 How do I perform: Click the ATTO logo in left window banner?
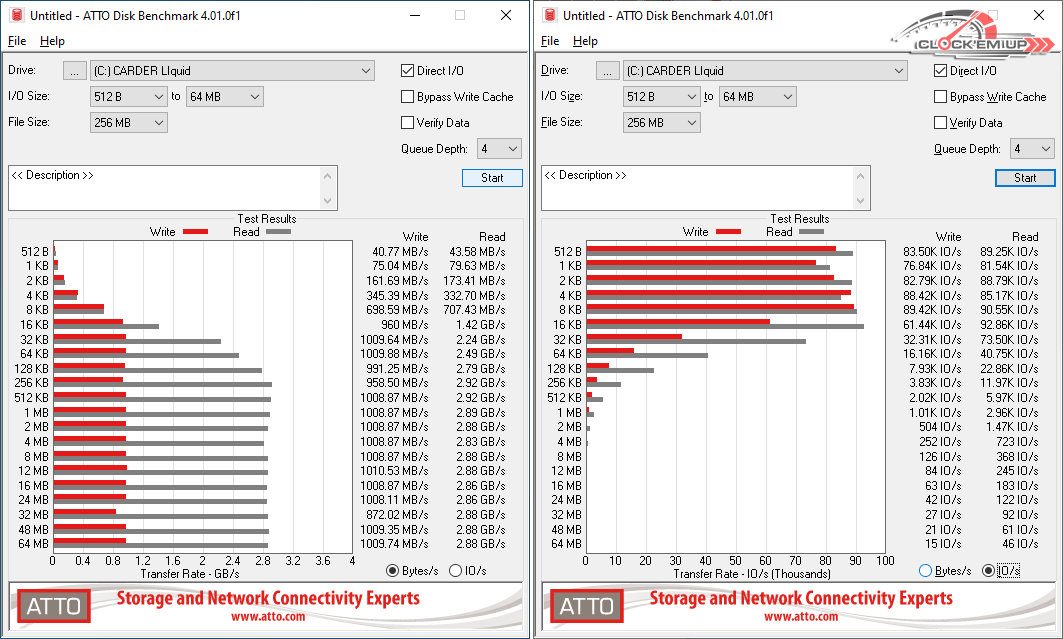coord(53,605)
